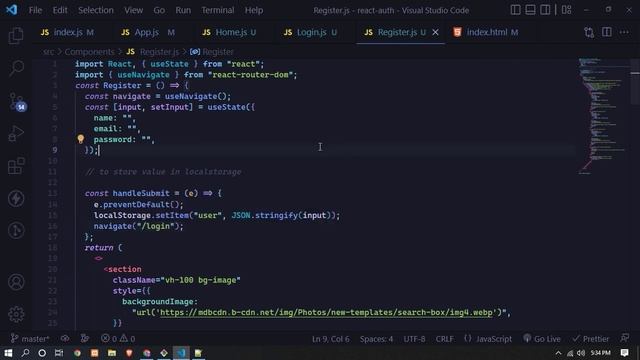Click Open Changes compare icon in editor toolbar
Image resolution: width=640 pixels, height=360 pixels.
(x=589, y=32)
